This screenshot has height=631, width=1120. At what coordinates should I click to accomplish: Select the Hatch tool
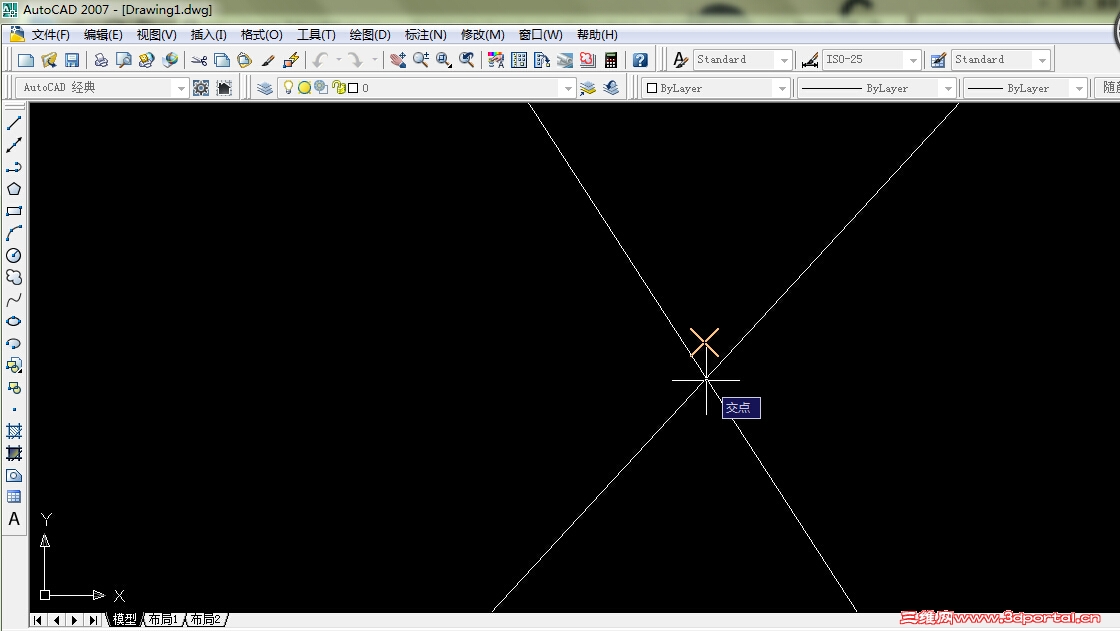14,431
